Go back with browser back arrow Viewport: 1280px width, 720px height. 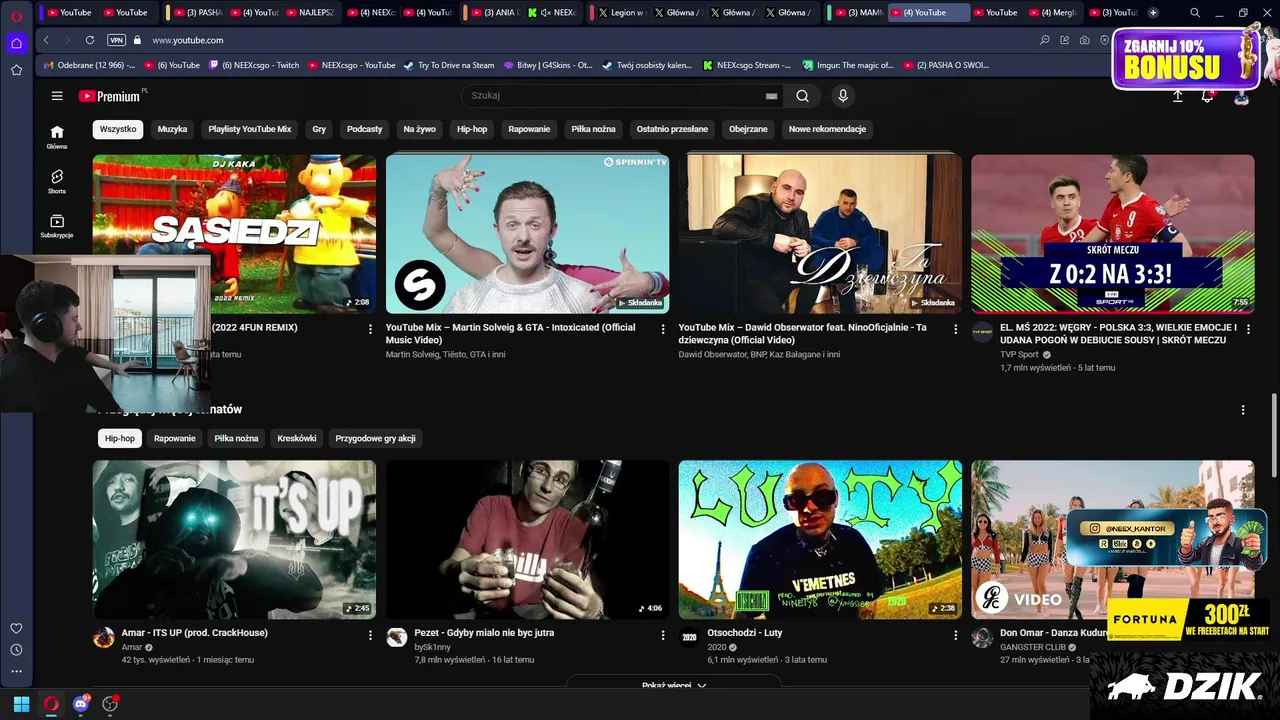[x=46, y=40]
